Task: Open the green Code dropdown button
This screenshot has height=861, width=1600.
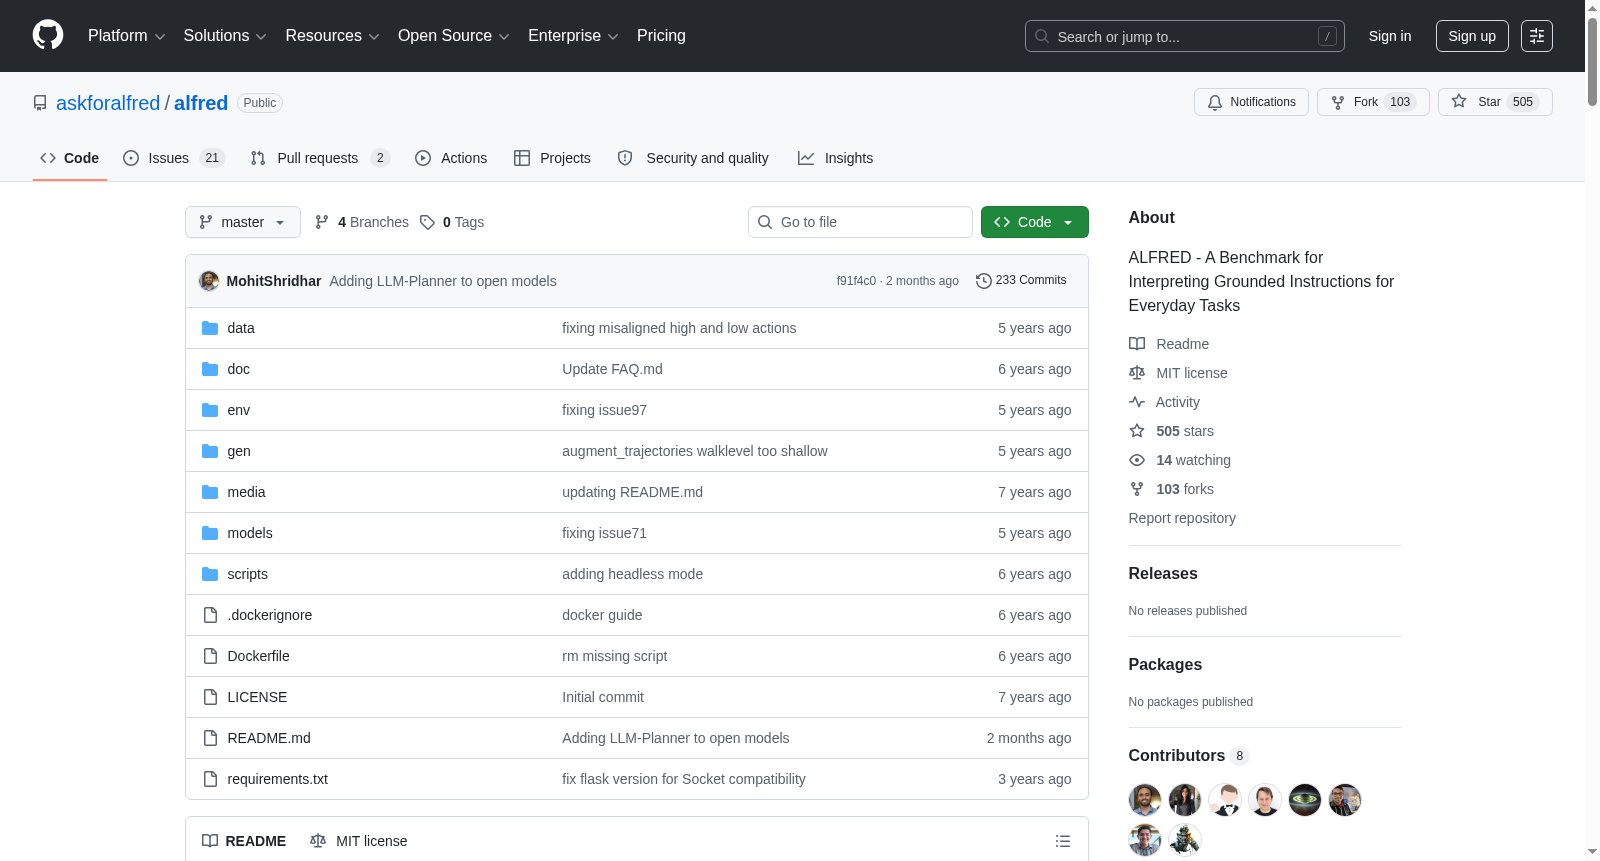Action: [x=1035, y=222]
